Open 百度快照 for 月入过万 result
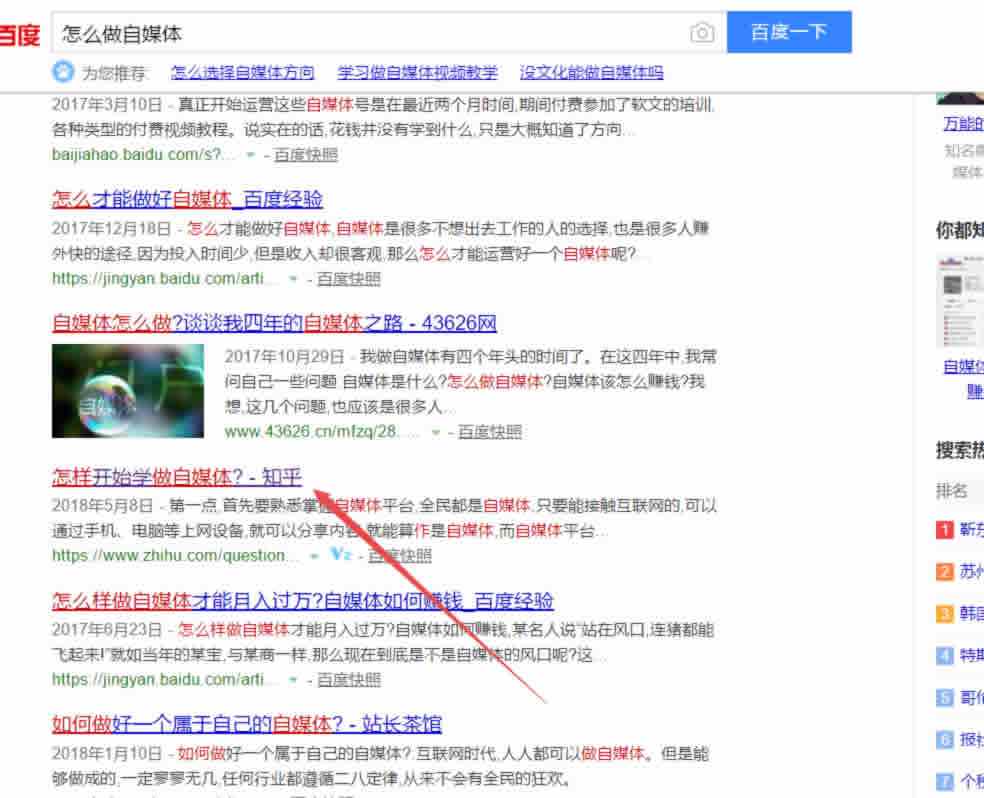The height and width of the screenshot is (798, 984). click(348, 679)
